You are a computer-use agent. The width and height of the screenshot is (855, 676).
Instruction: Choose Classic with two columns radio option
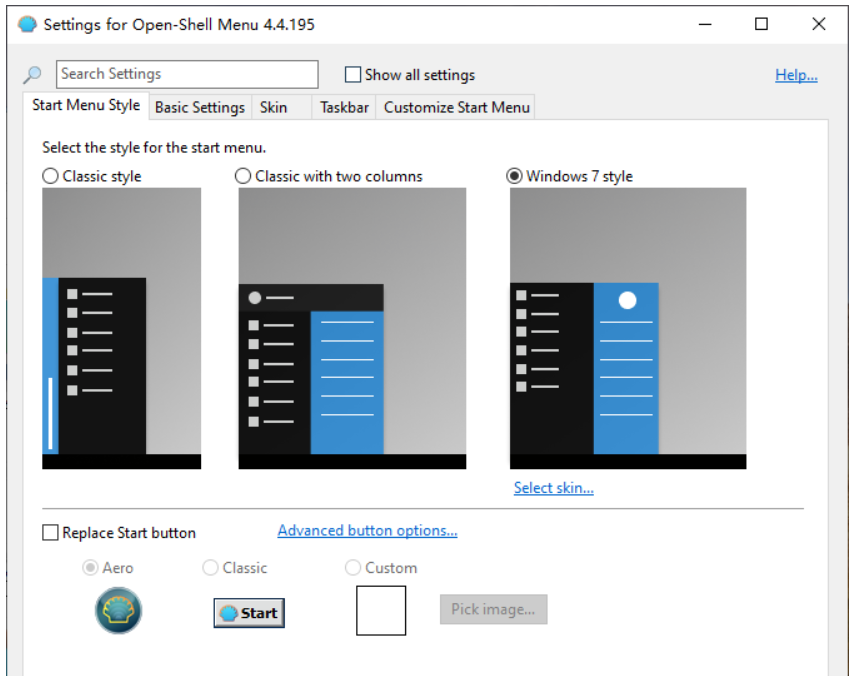(243, 176)
